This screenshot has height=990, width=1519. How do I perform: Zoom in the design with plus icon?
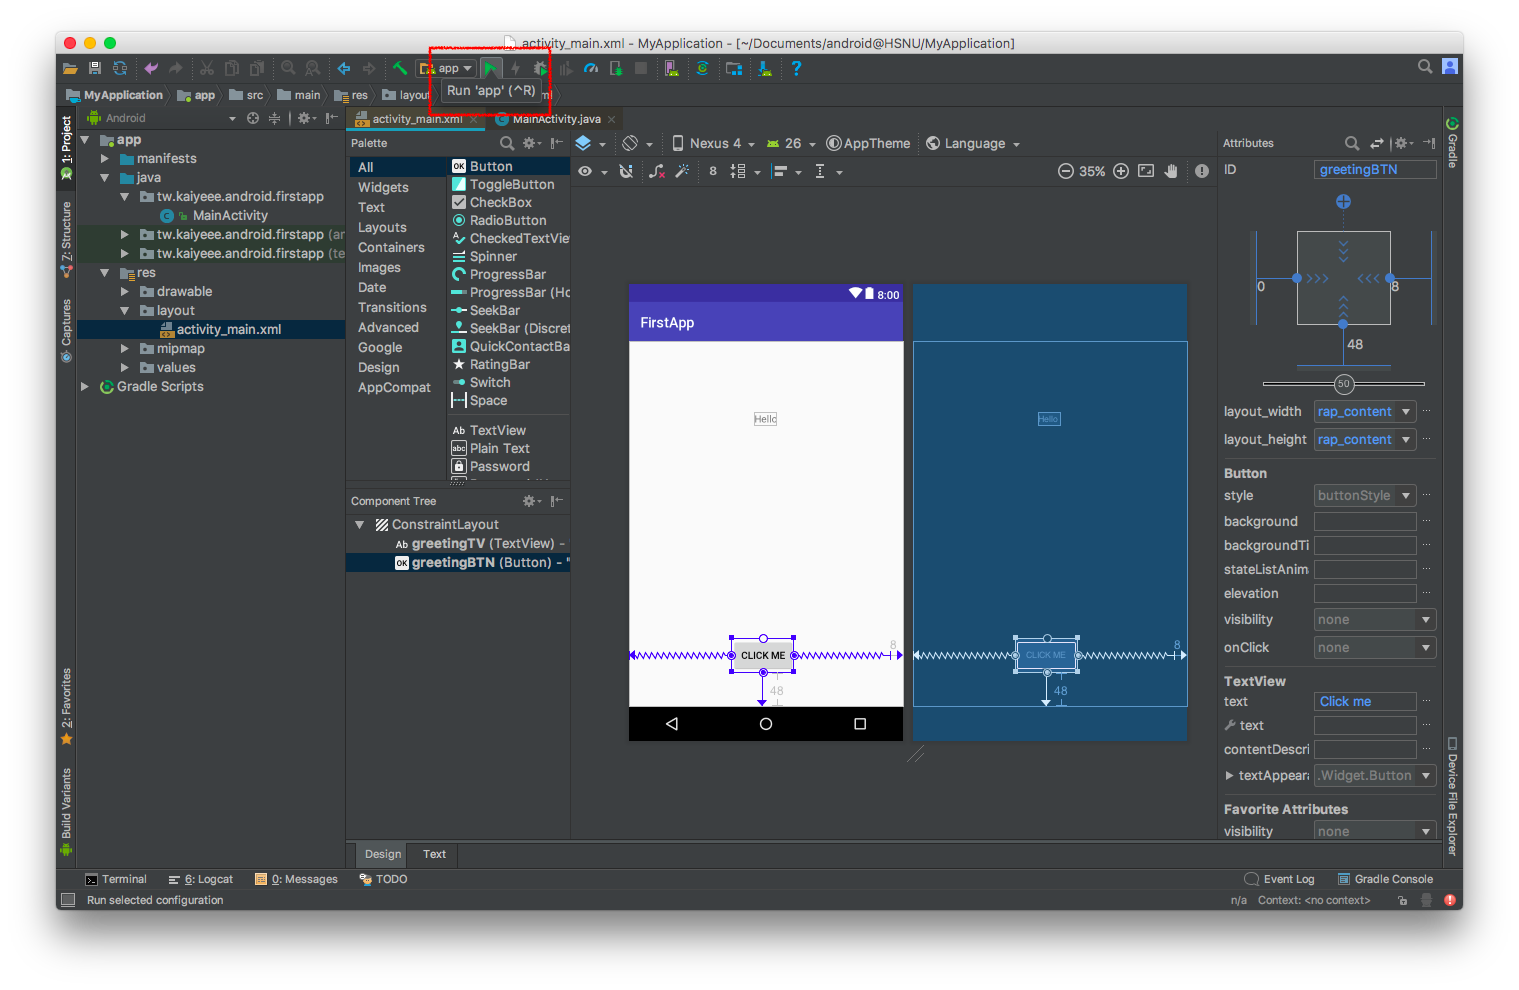pyautogui.click(x=1121, y=171)
